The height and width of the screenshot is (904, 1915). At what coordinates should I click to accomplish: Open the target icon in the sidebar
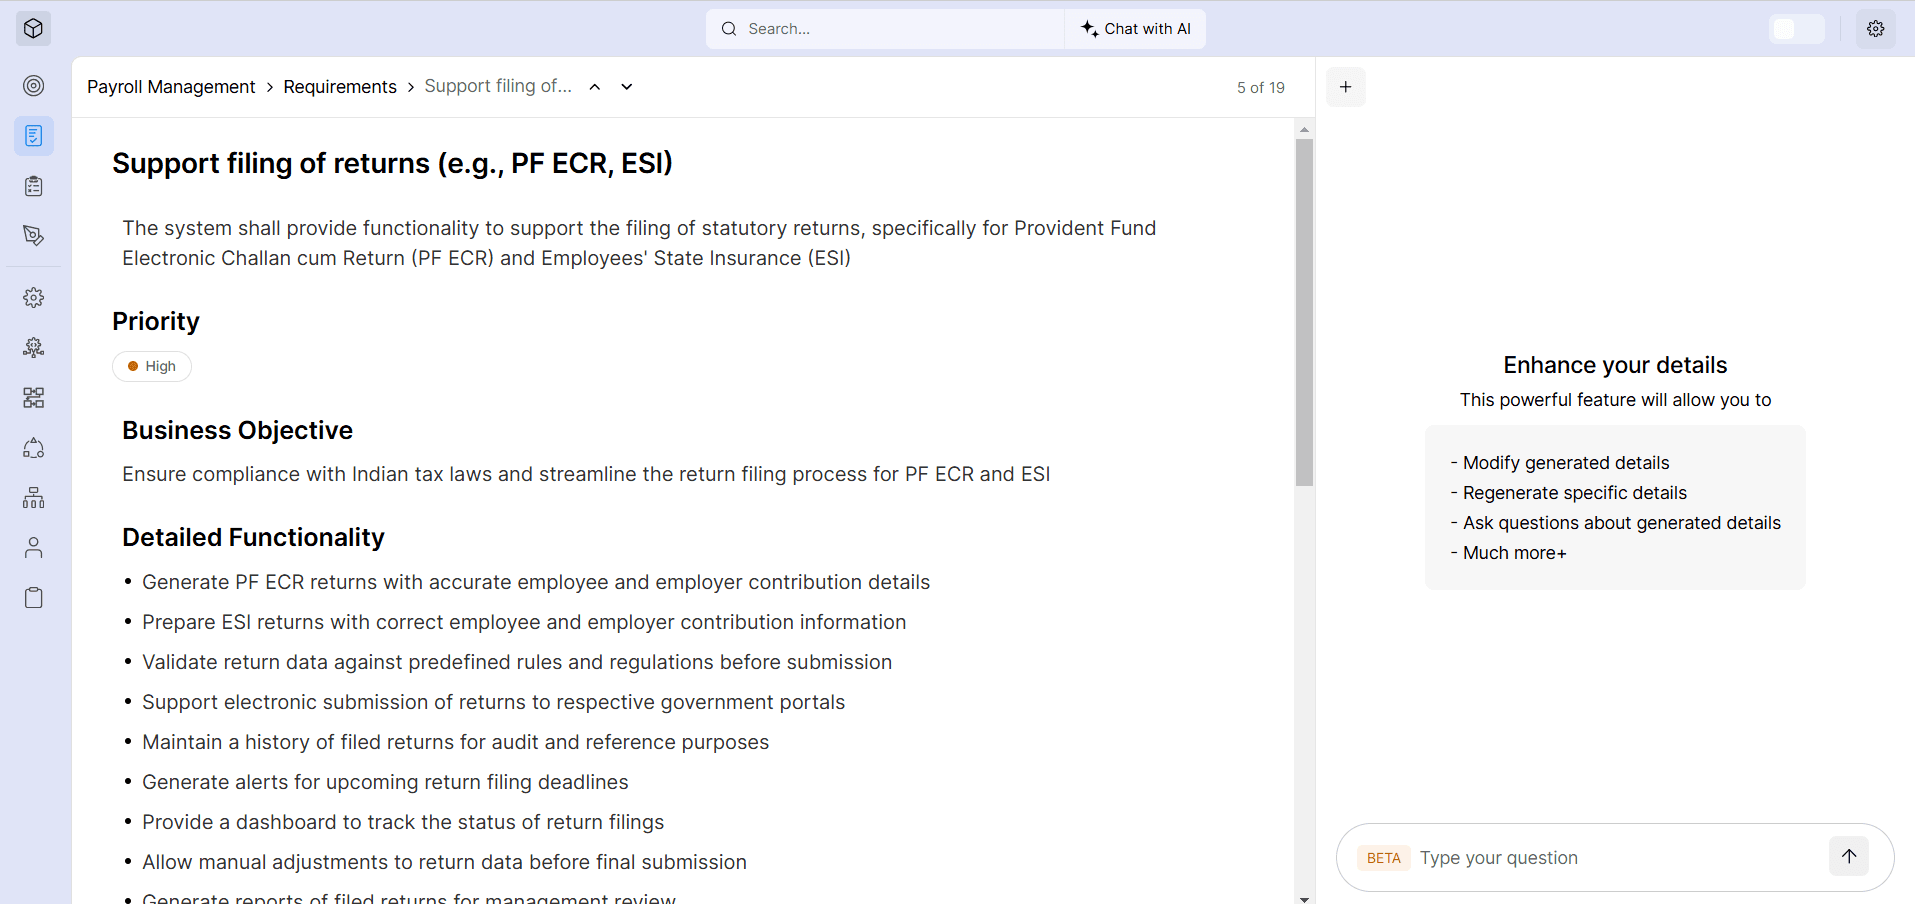pos(33,86)
